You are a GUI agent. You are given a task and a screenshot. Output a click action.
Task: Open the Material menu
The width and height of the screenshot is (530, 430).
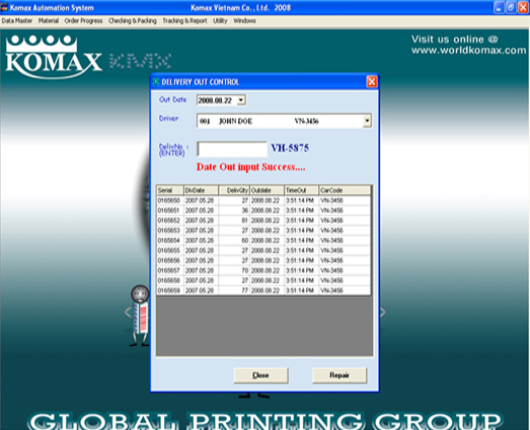pos(48,21)
